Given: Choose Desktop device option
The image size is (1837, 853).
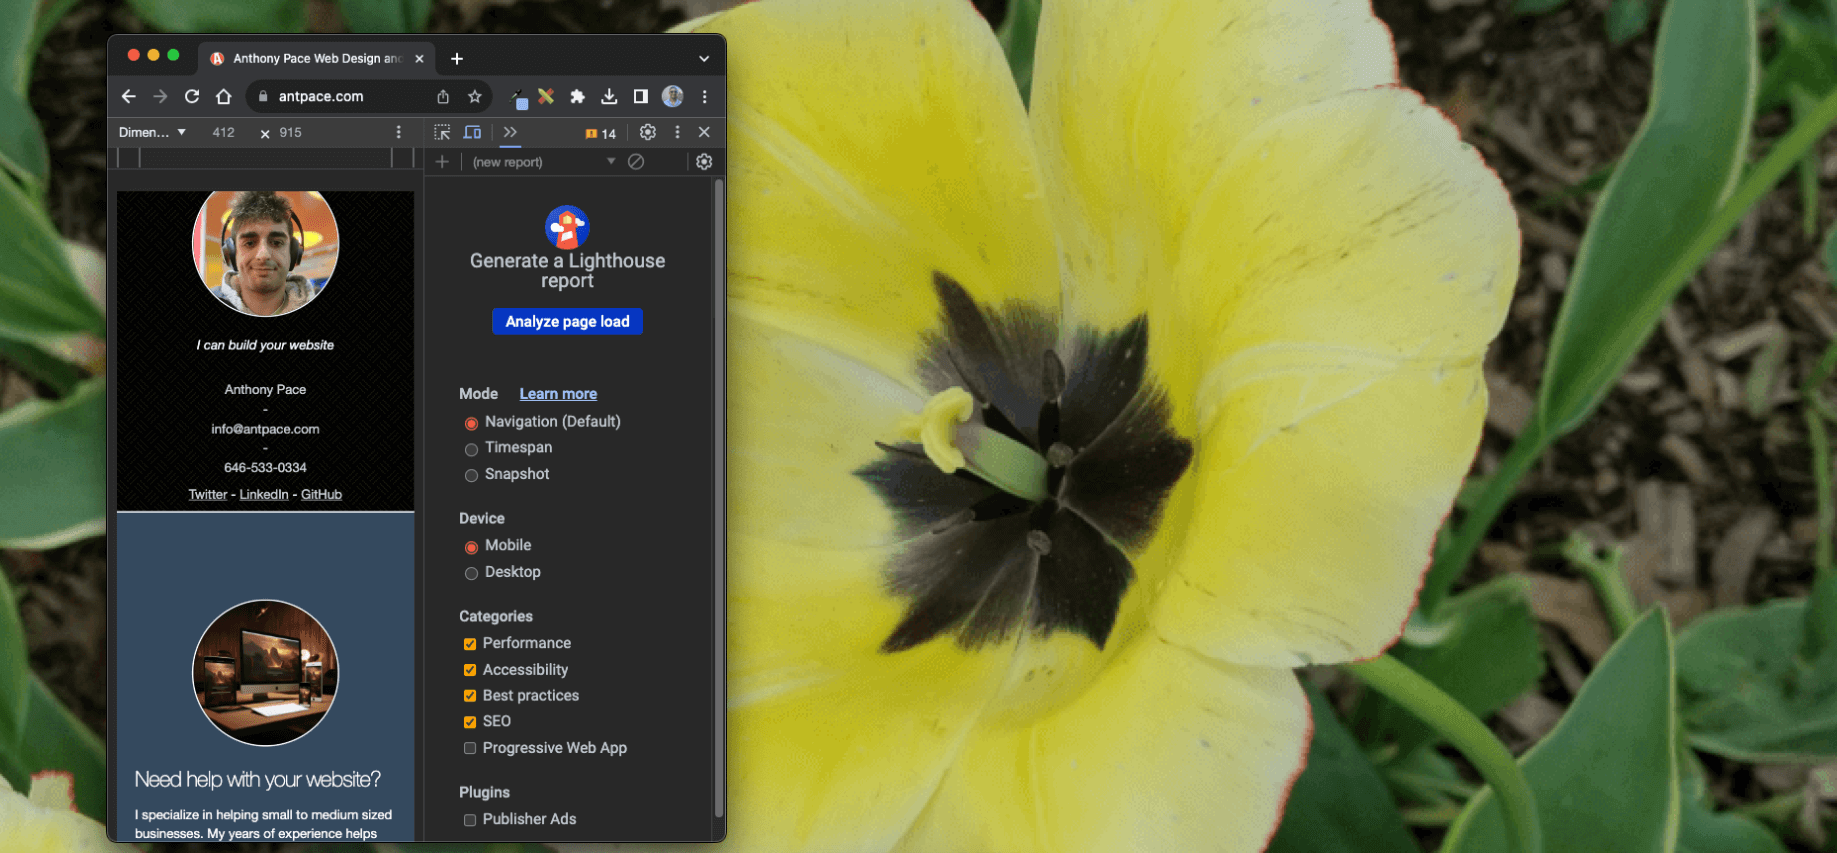Looking at the screenshot, I should [471, 573].
